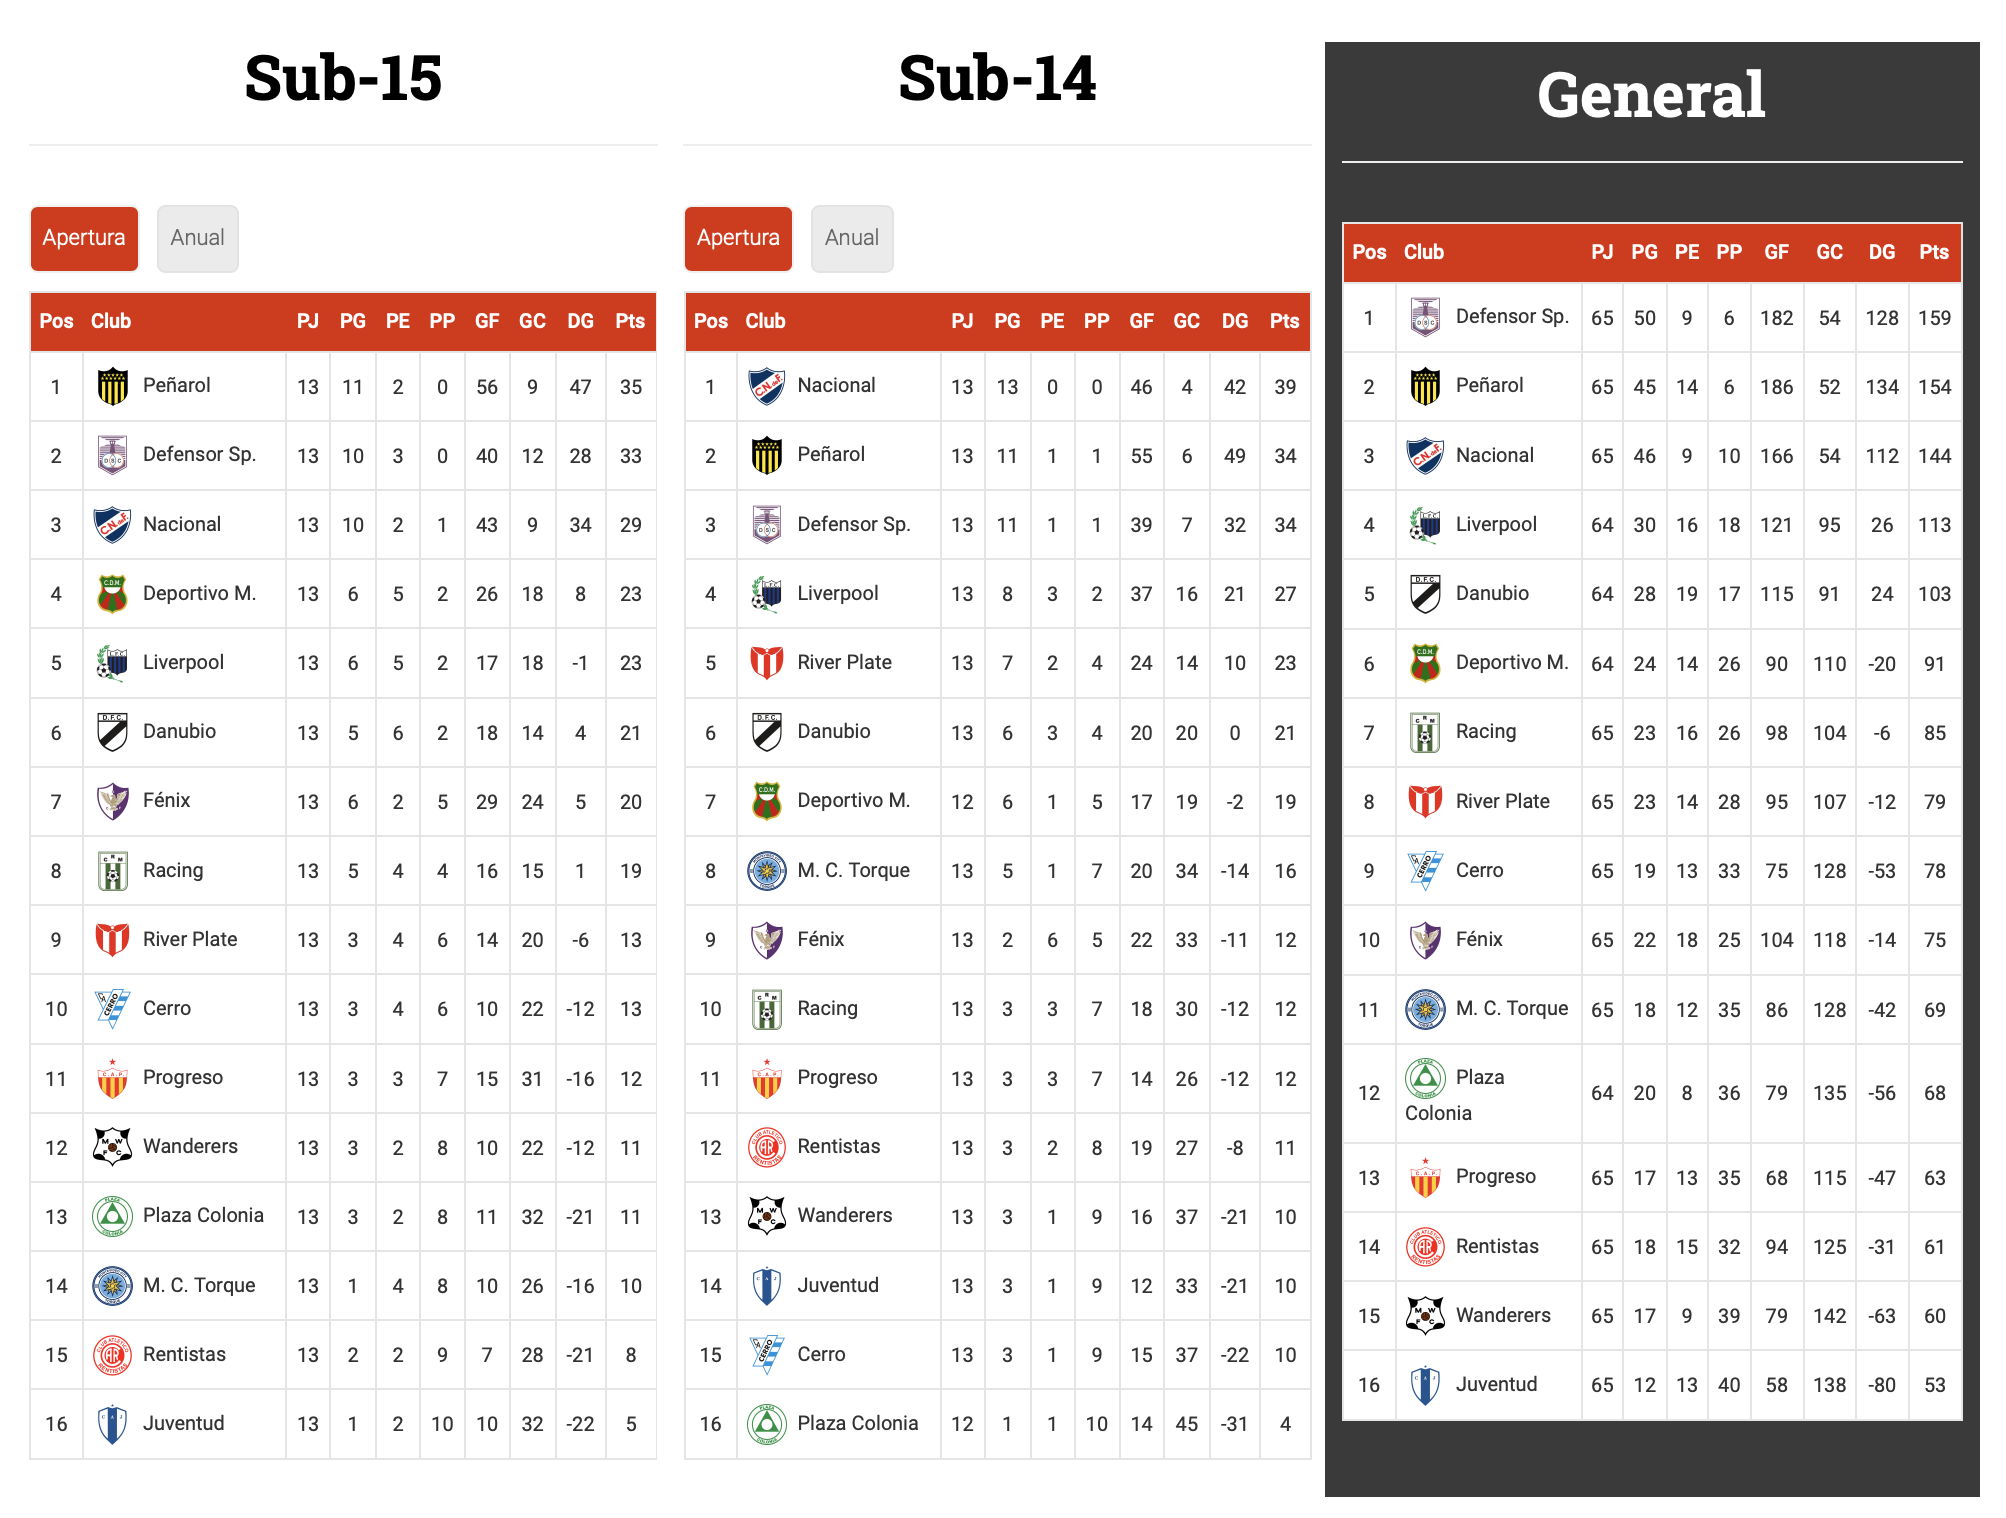Switch to the Anual tab under Sub-15
Screen dimensions: 2006x1518
197,238
